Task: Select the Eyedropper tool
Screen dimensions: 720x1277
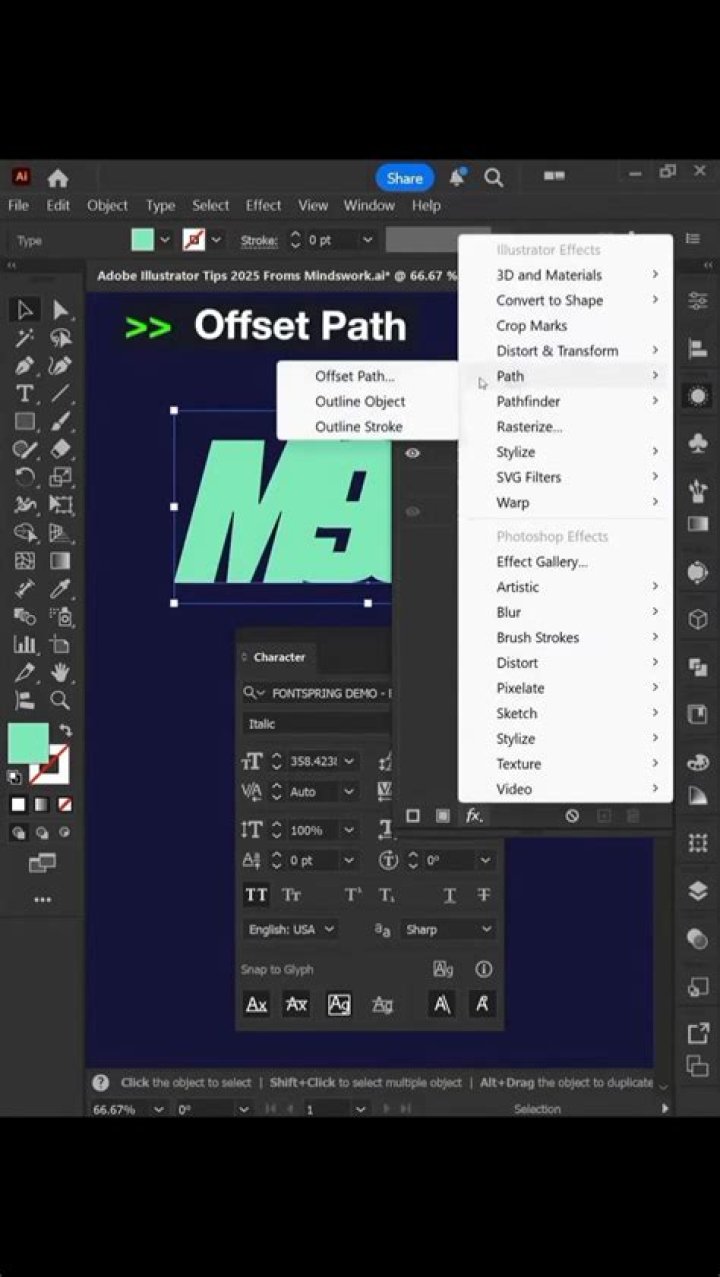Action: point(61,589)
